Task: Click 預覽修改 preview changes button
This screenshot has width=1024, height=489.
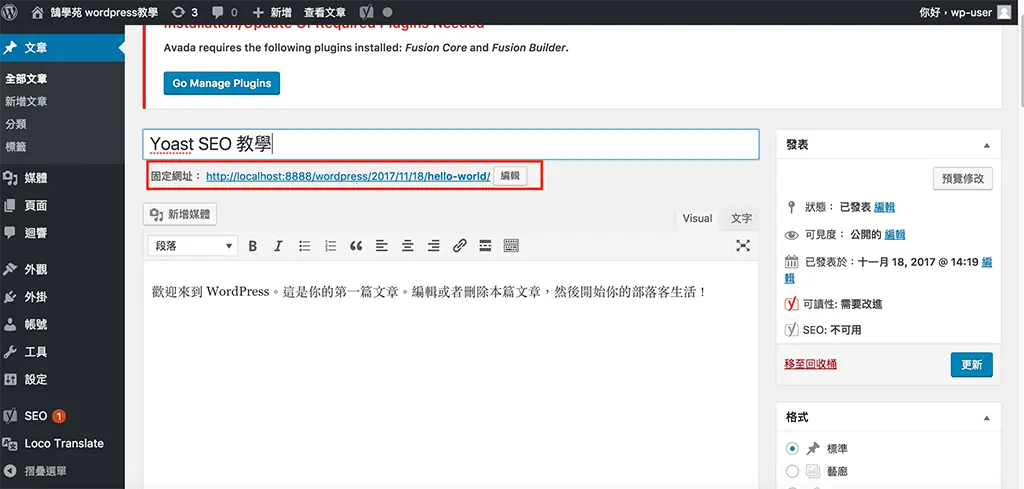Action: pyautogui.click(x=963, y=178)
